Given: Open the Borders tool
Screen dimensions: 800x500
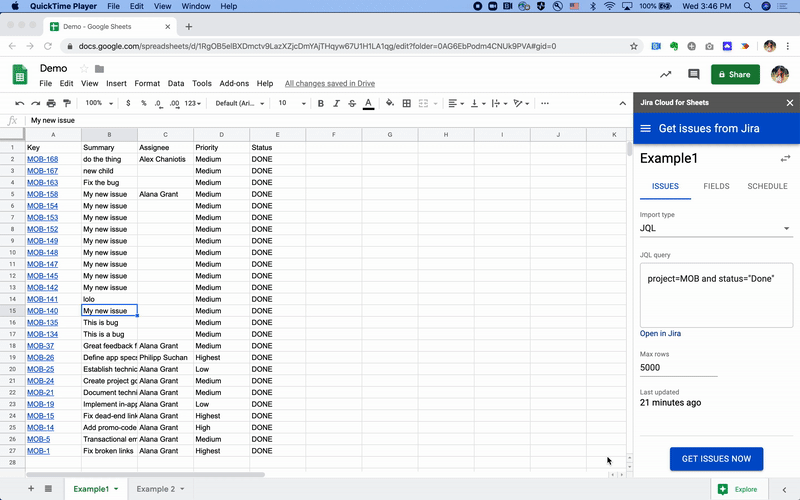Looking at the screenshot, I should (x=407, y=104).
